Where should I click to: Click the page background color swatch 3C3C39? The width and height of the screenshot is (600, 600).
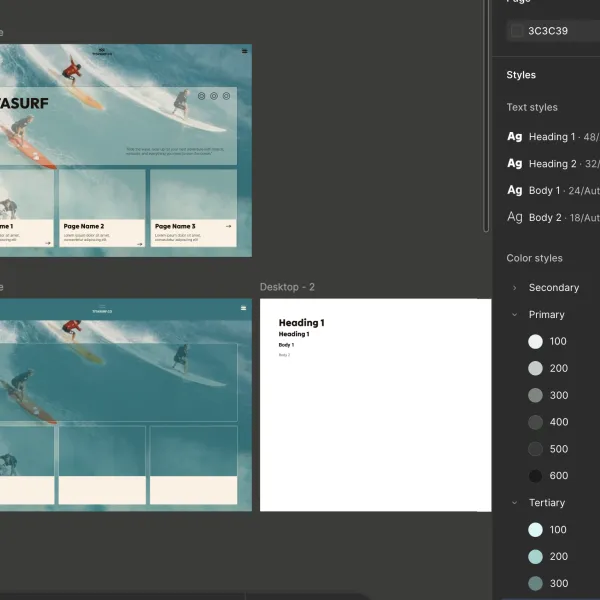click(x=517, y=31)
